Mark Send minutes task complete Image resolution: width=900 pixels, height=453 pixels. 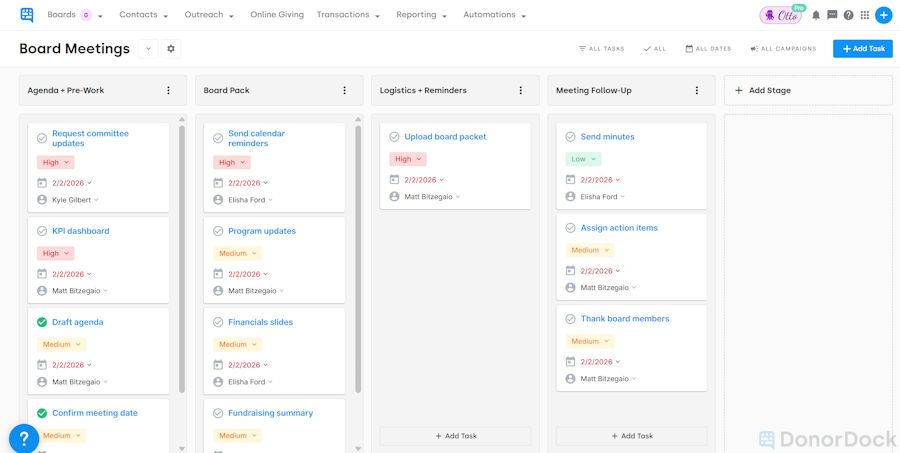pos(571,137)
